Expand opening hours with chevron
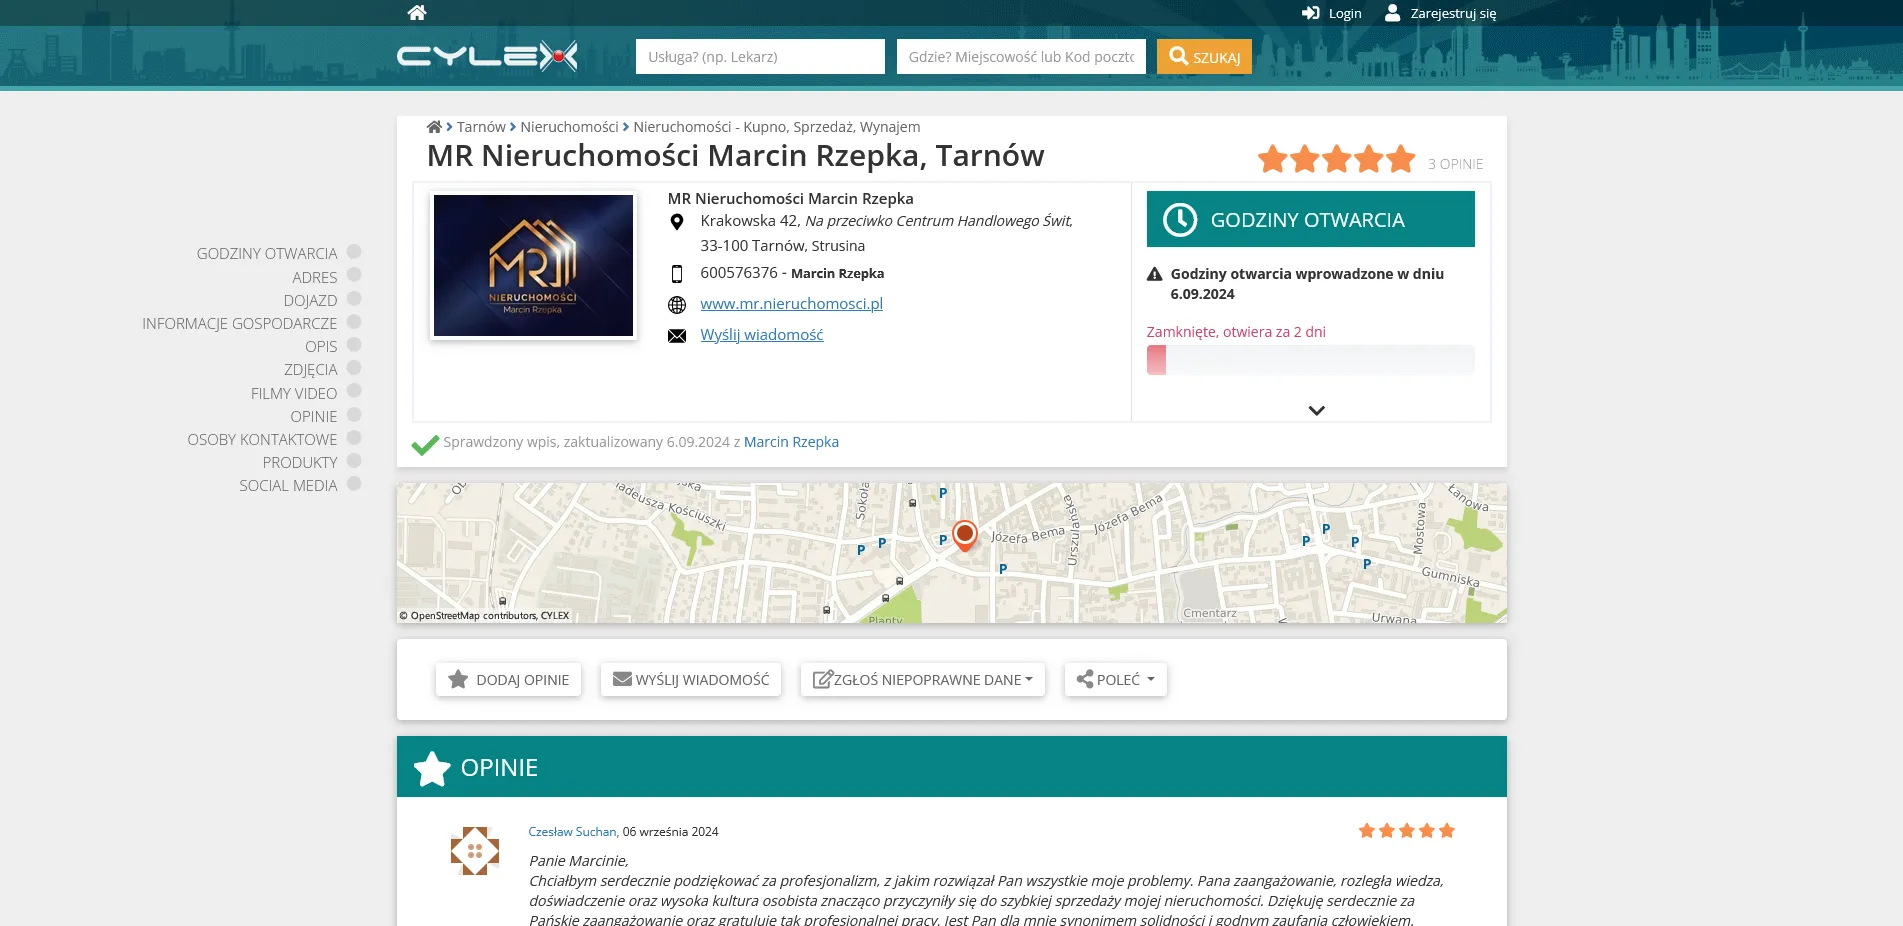This screenshot has width=1903, height=926. coord(1316,410)
